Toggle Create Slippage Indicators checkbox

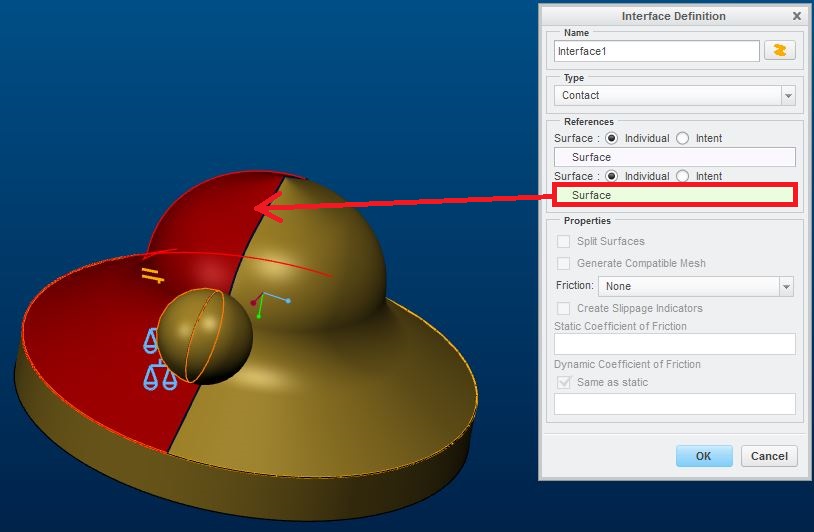click(563, 308)
